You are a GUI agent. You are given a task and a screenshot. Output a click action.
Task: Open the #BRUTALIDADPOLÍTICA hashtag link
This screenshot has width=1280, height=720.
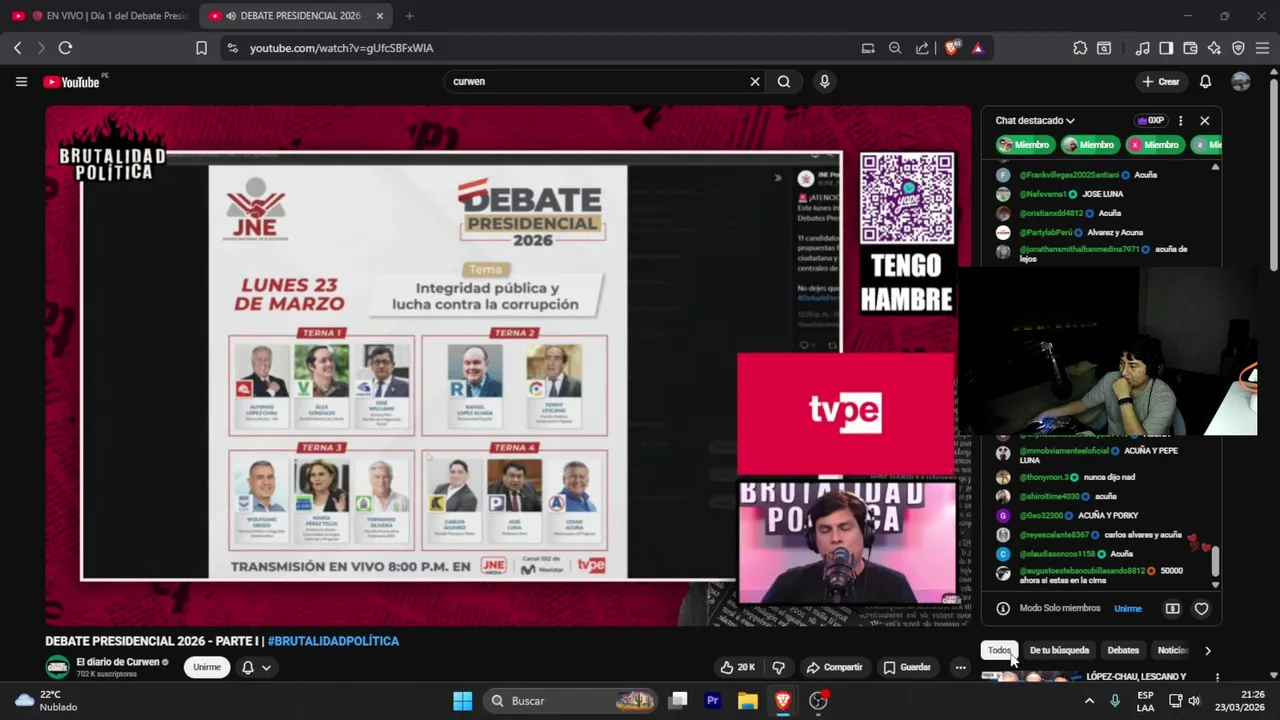click(333, 641)
